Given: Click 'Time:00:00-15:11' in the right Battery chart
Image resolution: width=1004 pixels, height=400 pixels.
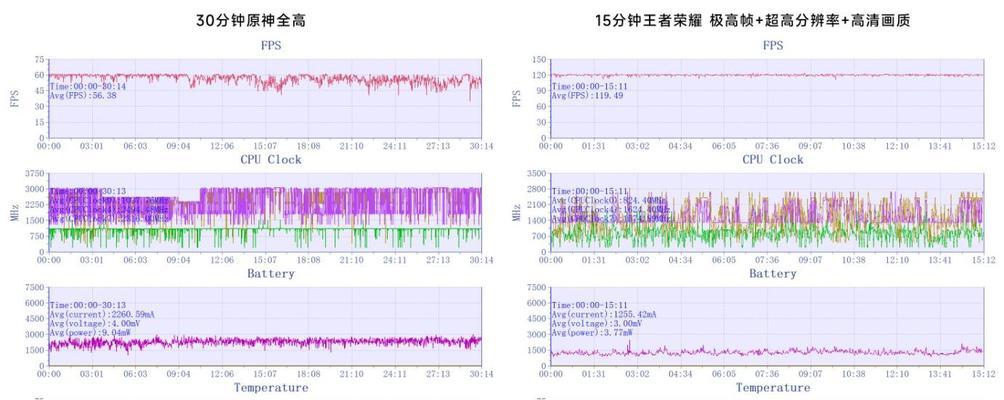Looking at the screenshot, I should [590, 306].
